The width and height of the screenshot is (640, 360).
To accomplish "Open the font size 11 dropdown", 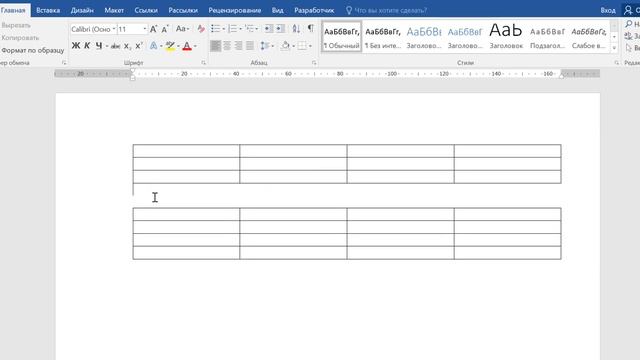I will tap(144, 29).
